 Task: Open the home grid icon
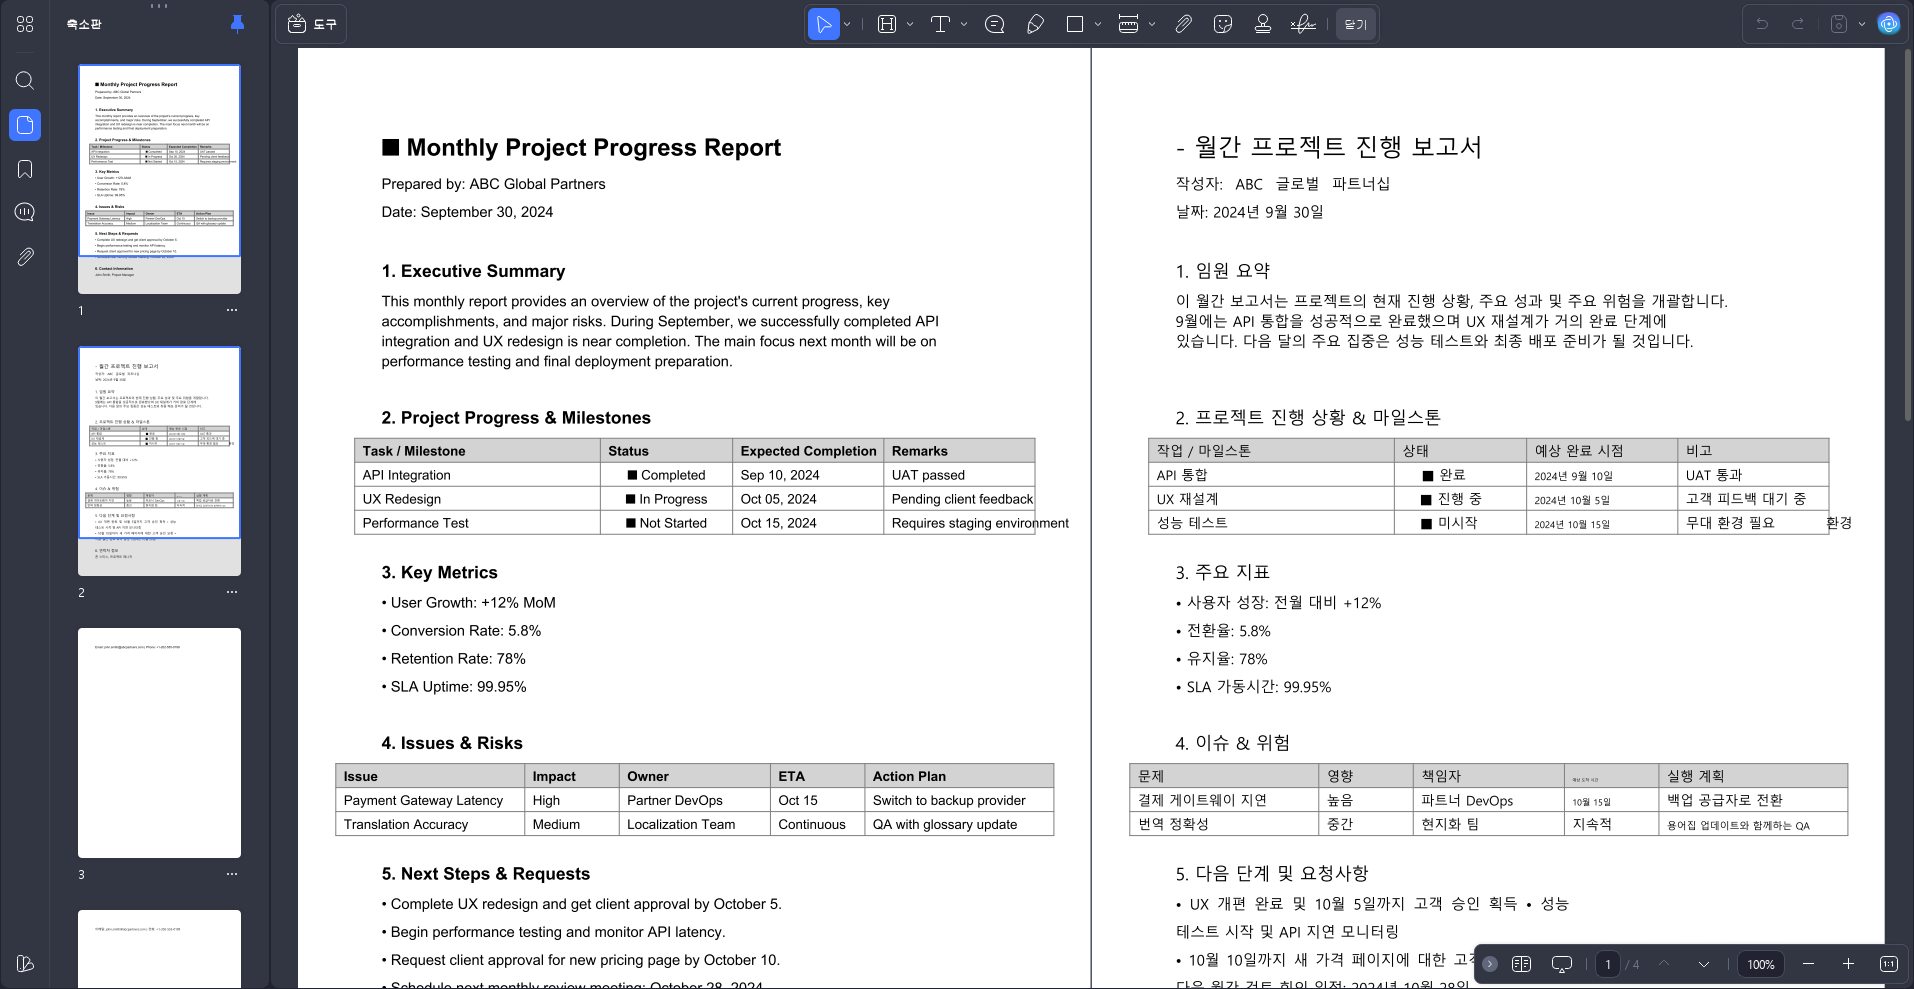(x=25, y=24)
